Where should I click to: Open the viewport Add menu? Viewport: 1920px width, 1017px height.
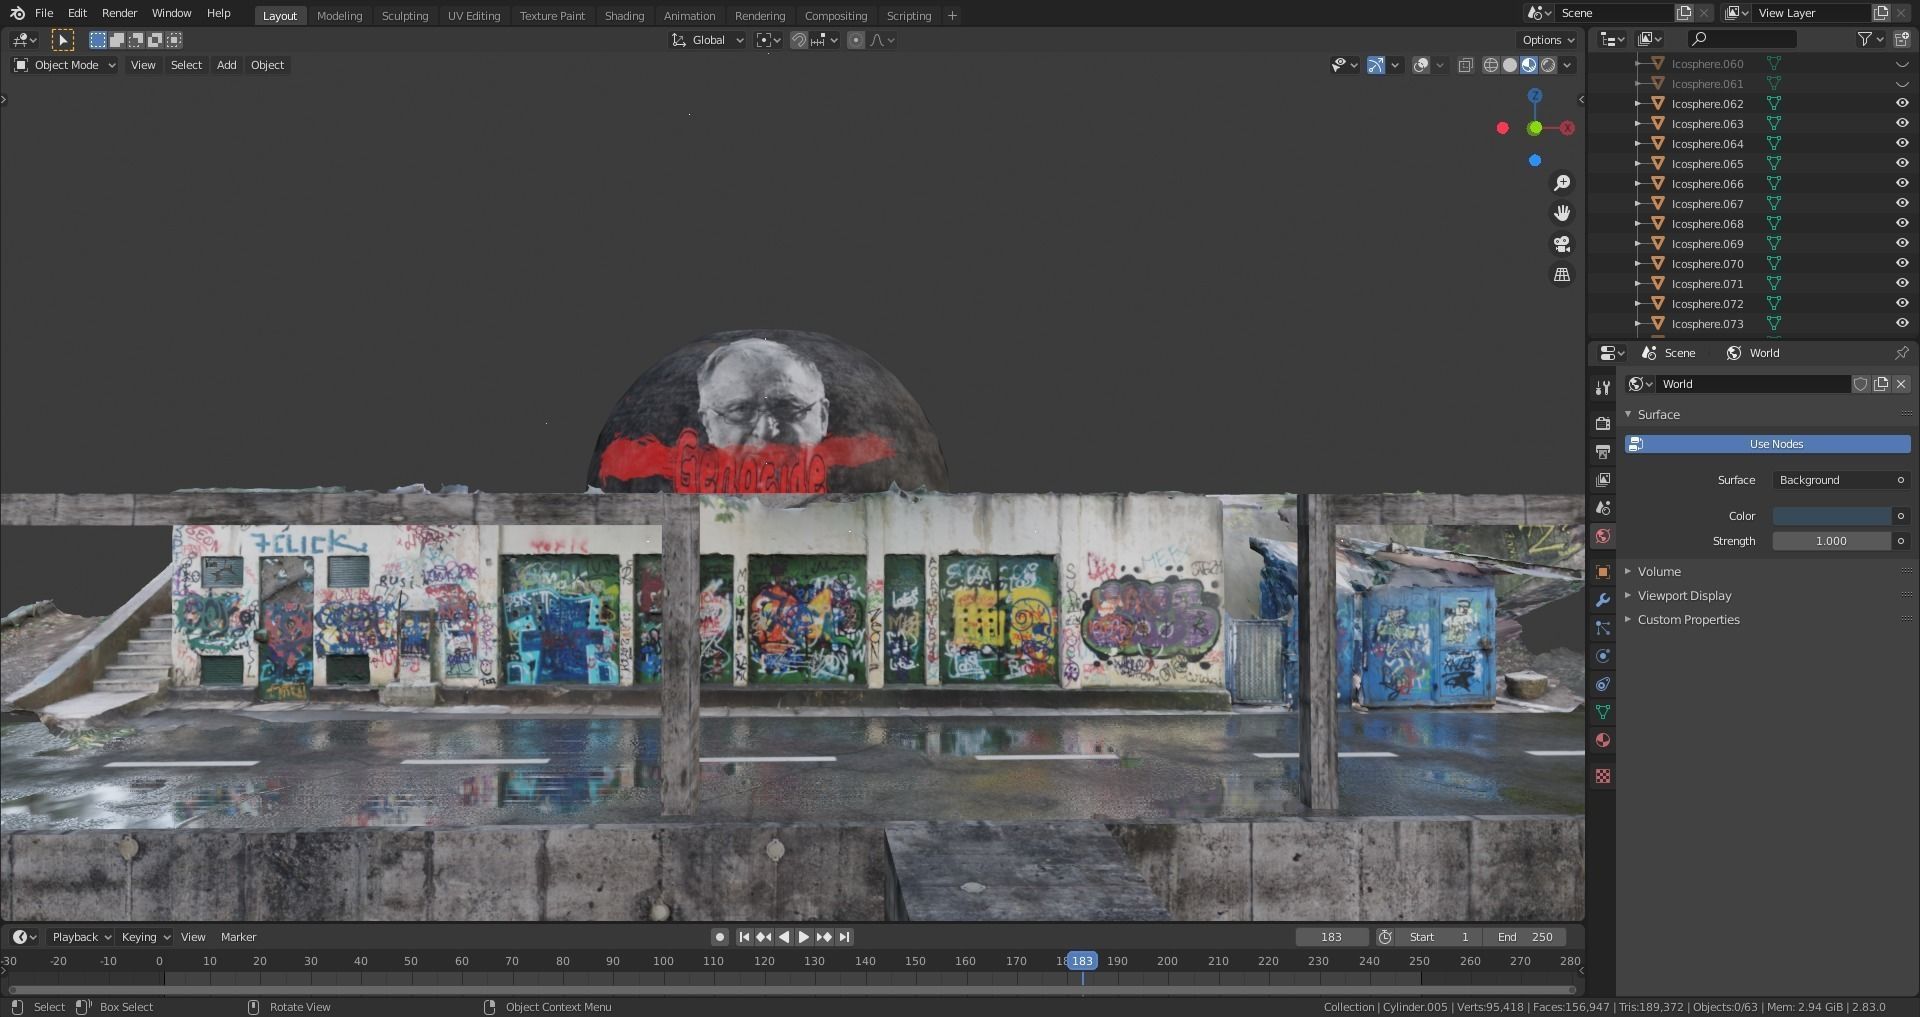227,65
